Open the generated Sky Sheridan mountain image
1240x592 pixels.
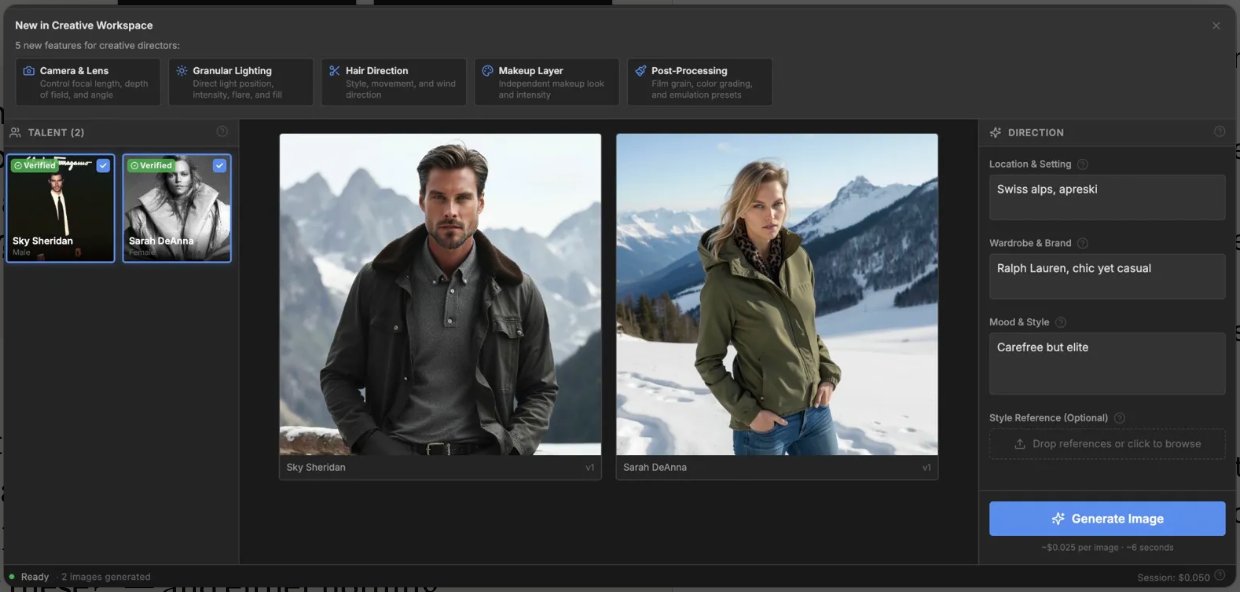(440, 295)
